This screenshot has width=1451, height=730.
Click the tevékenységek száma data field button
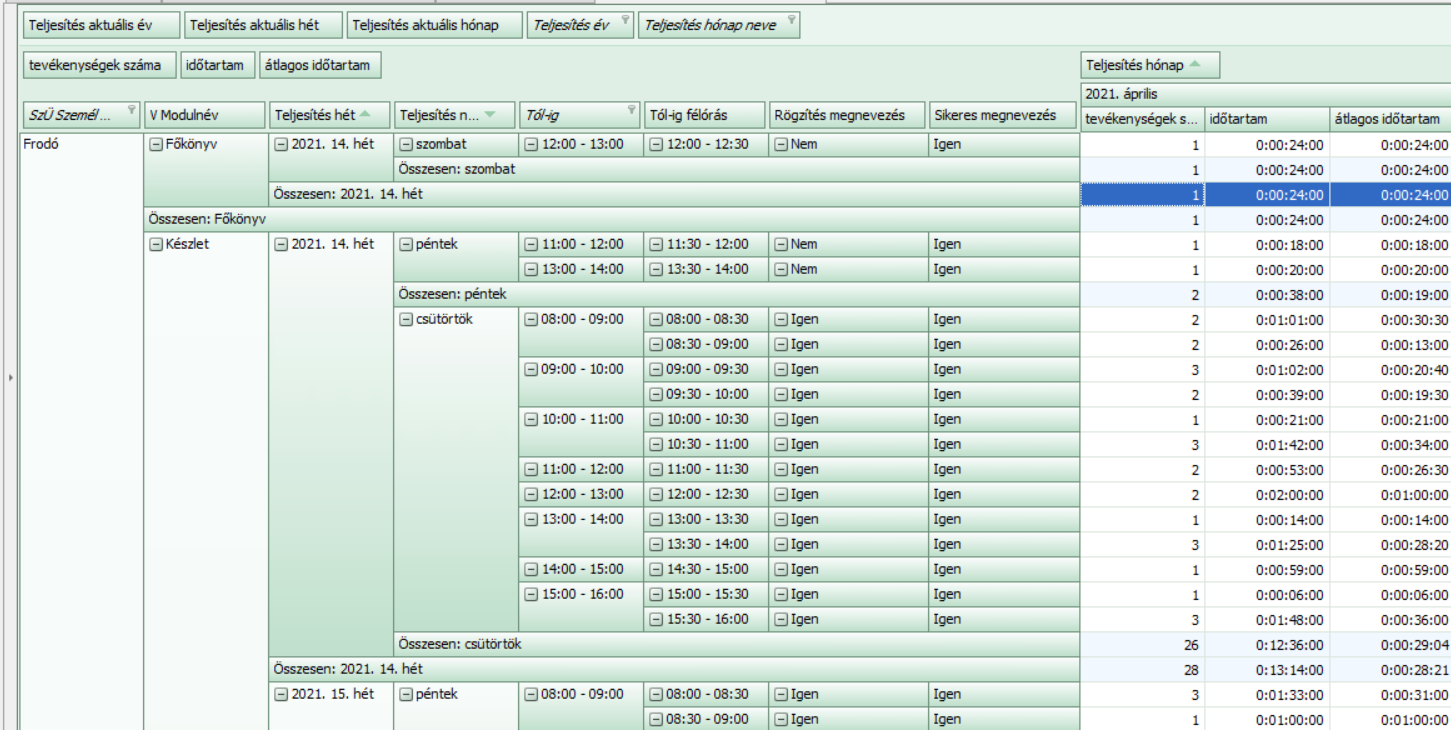coord(99,66)
